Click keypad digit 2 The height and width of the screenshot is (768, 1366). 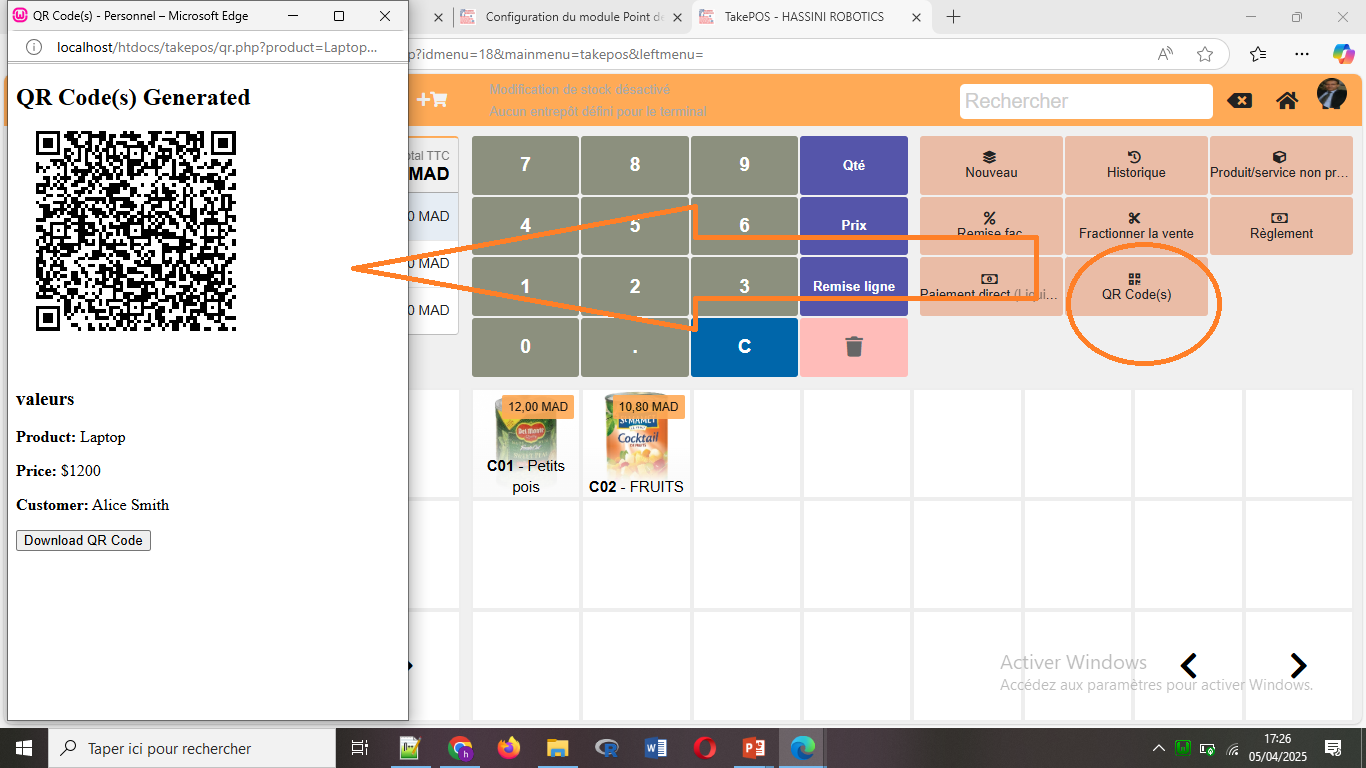coord(635,286)
